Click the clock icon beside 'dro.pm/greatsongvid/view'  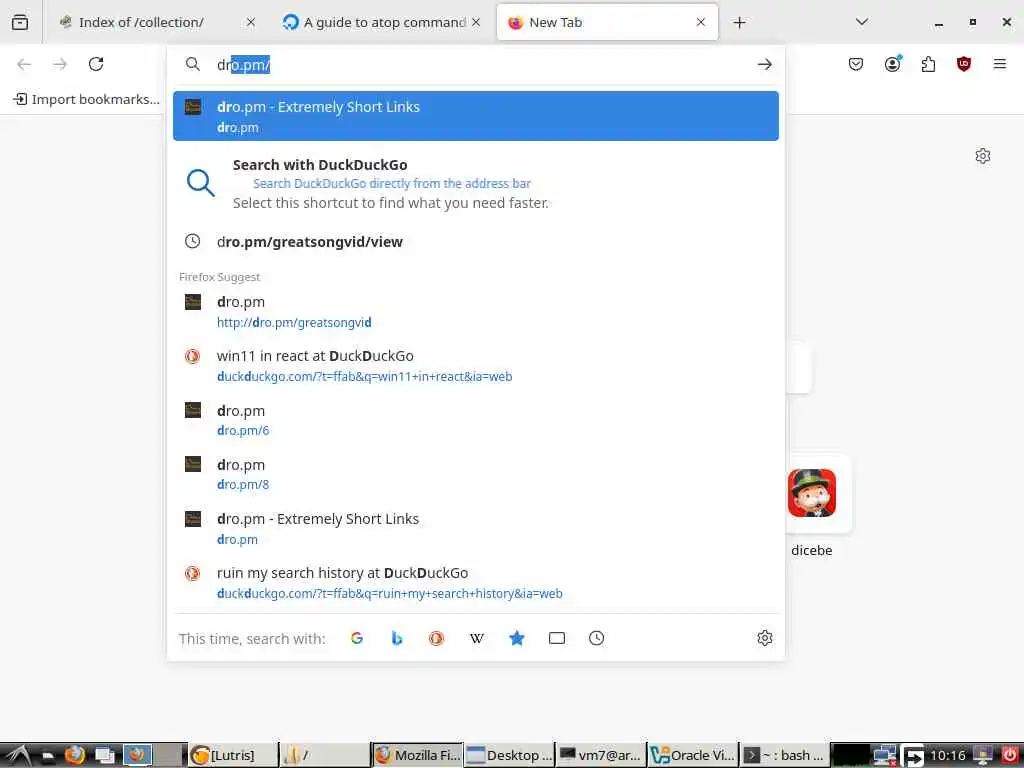coord(193,241)
